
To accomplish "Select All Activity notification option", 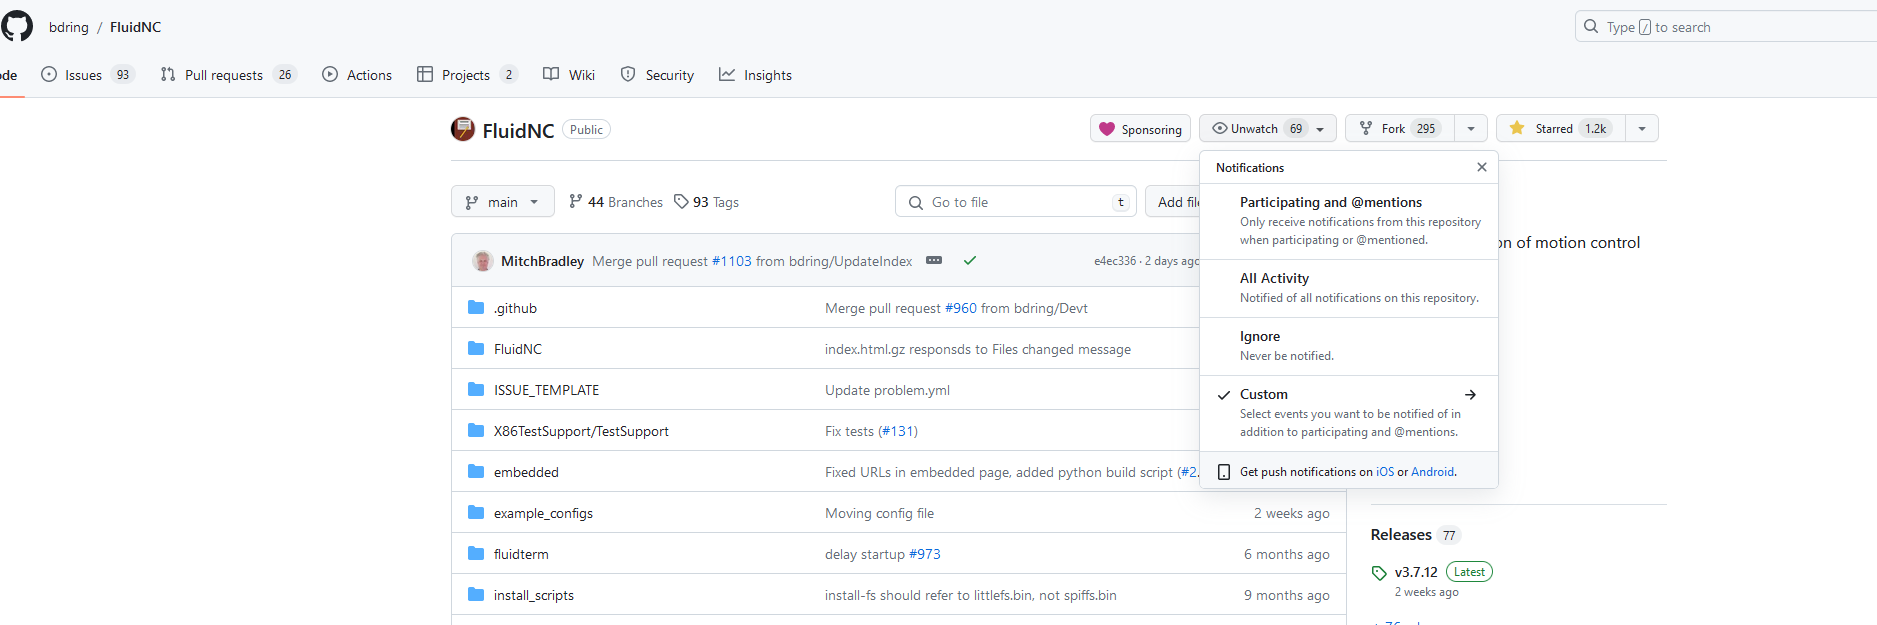I will click(1349, 288).
